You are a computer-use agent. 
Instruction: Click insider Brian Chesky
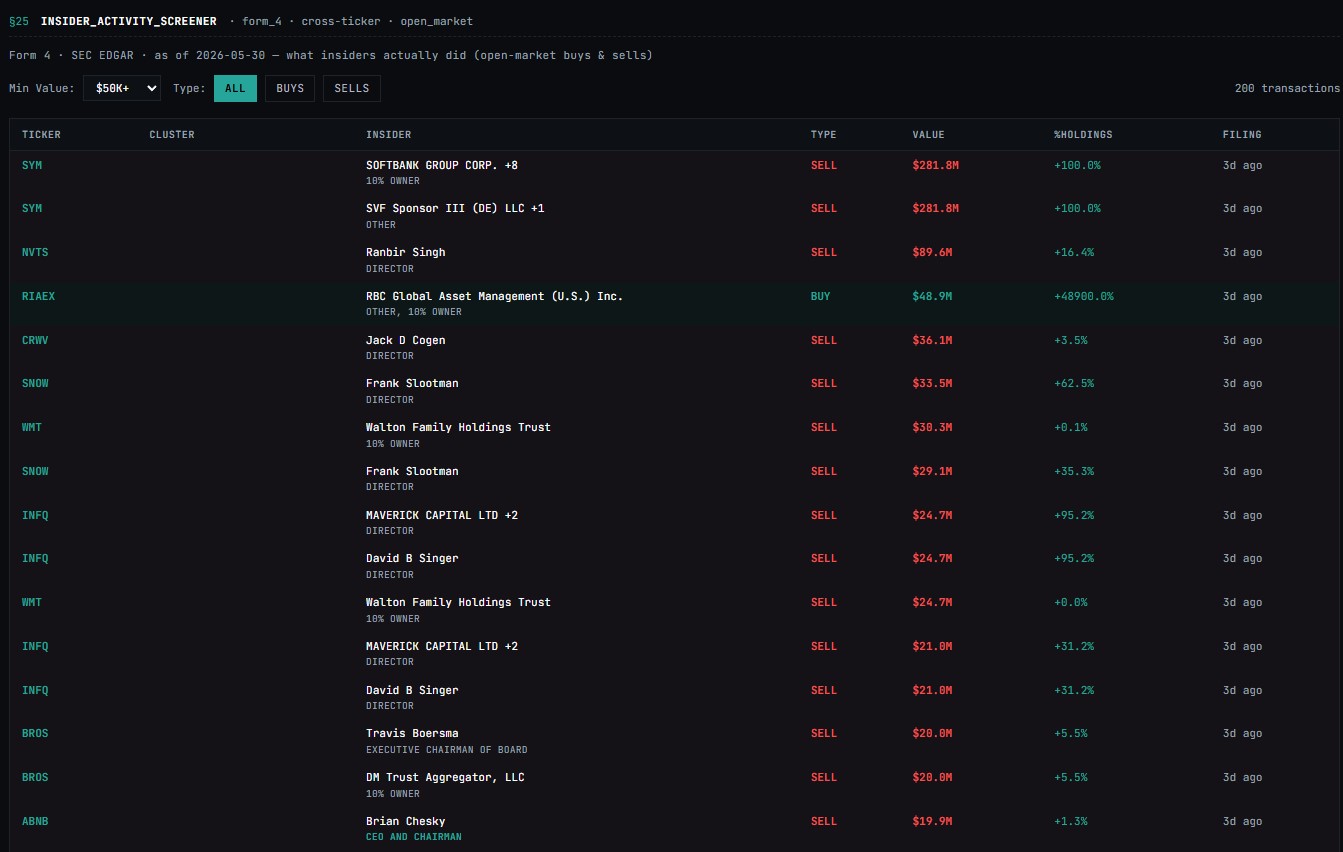[406, 821]
